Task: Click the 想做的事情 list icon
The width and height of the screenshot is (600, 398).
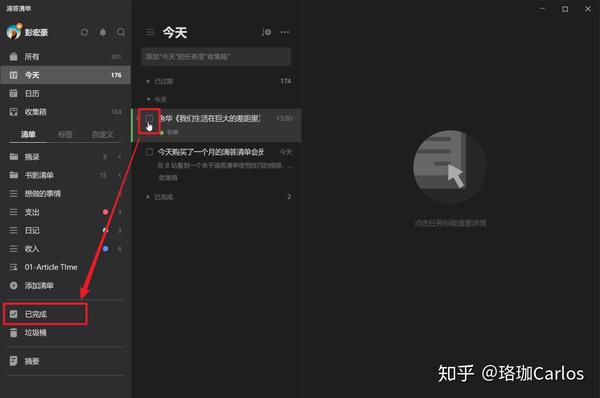Action: 13,194
